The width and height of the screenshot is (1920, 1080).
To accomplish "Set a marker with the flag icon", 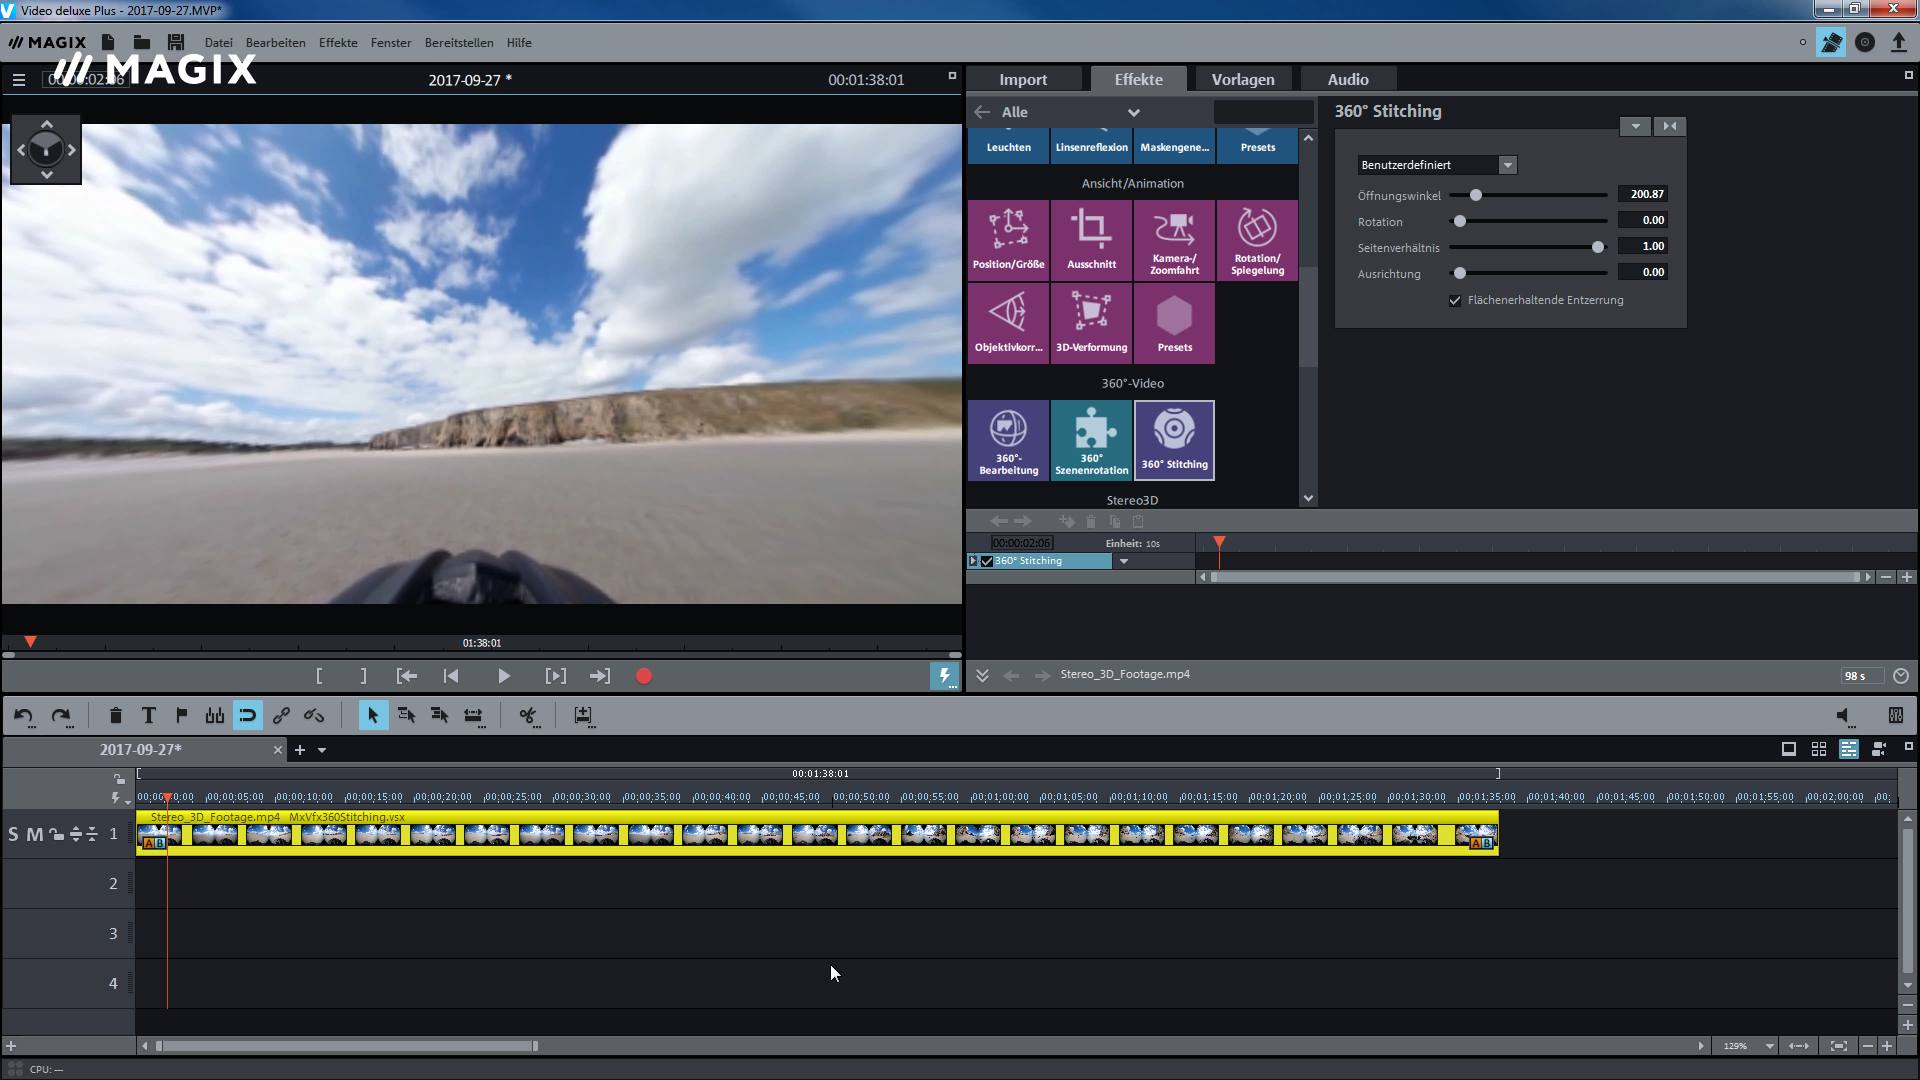I will [x=181, y=716].
